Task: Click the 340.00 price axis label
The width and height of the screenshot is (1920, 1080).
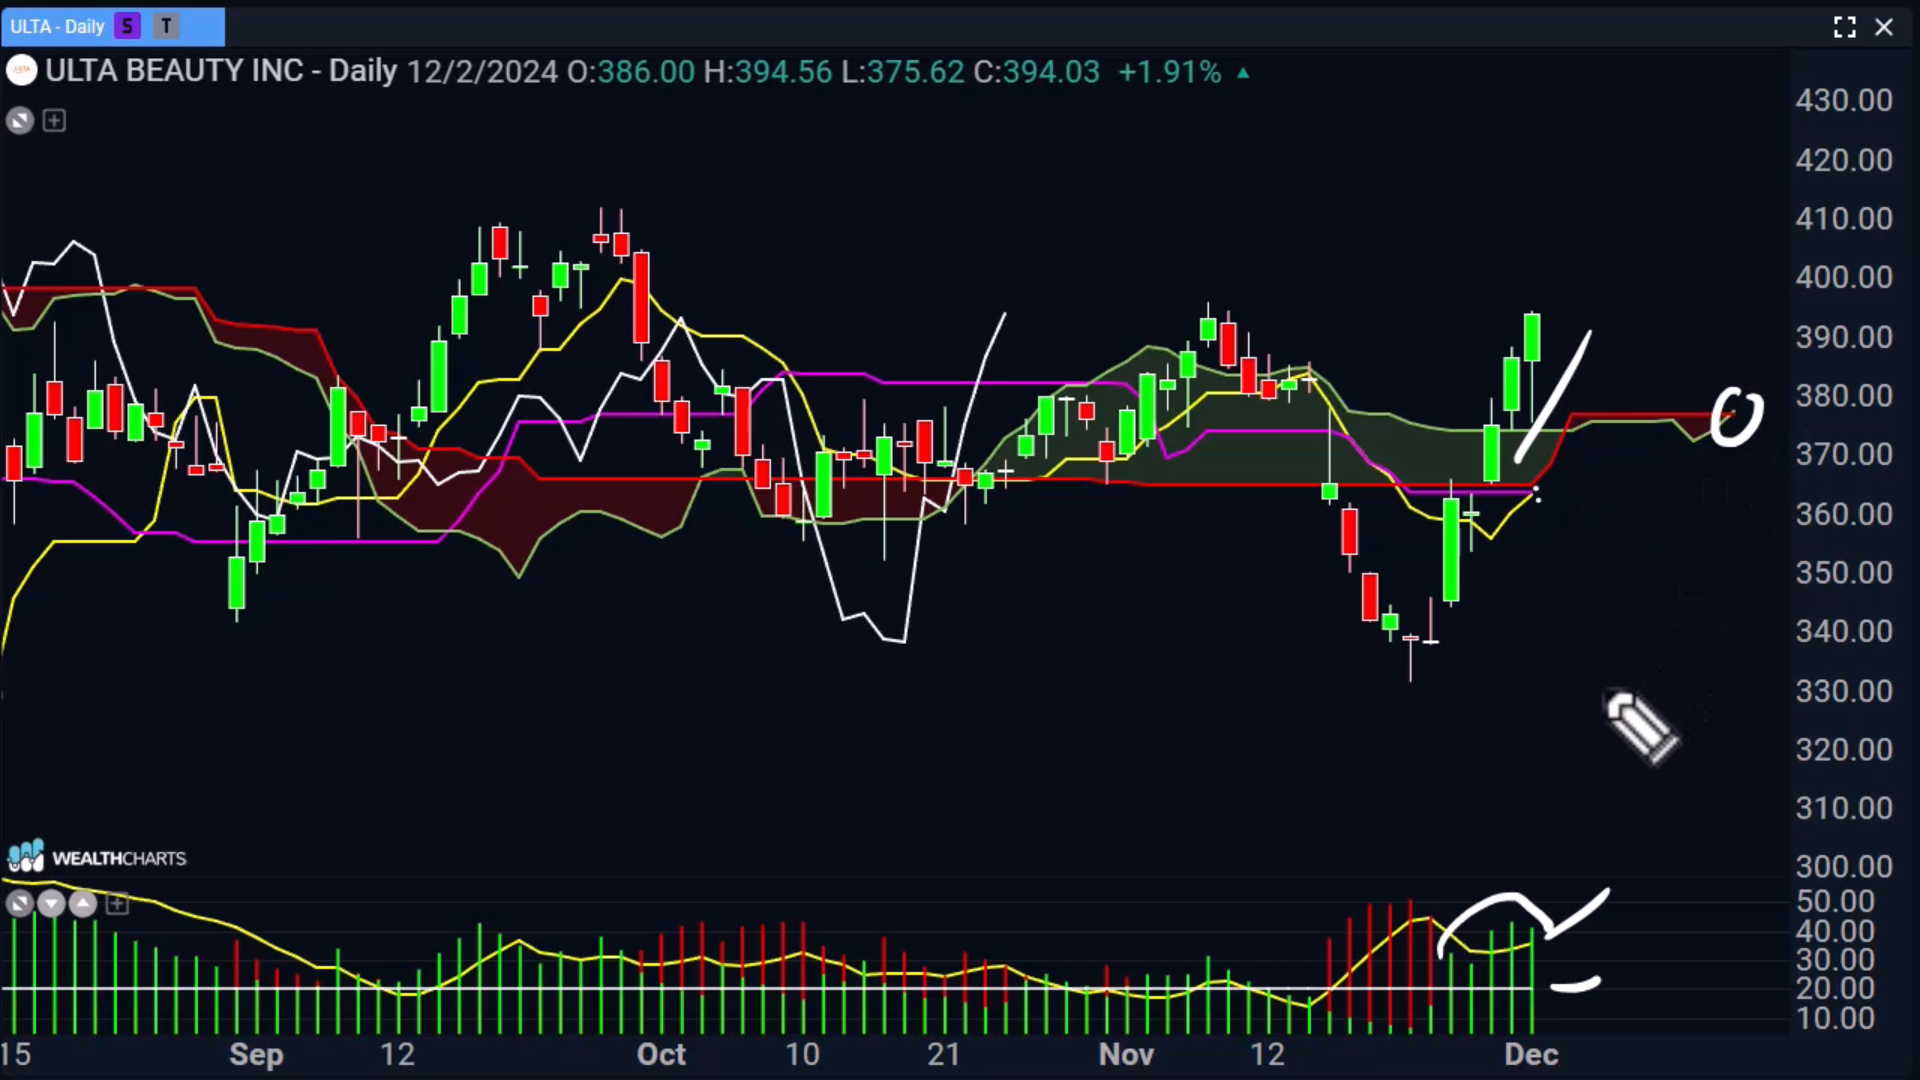Action: coord(1843,632)
